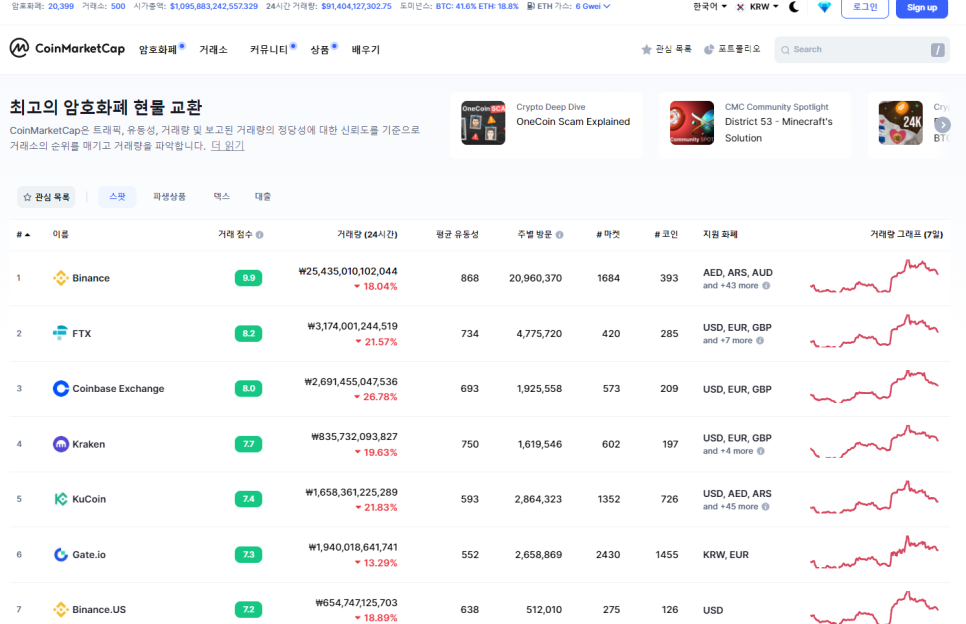This screenshot has width=966, height=624.
Task: Click the Binance.US exchange logo
Action: click(x=60, y=609)
